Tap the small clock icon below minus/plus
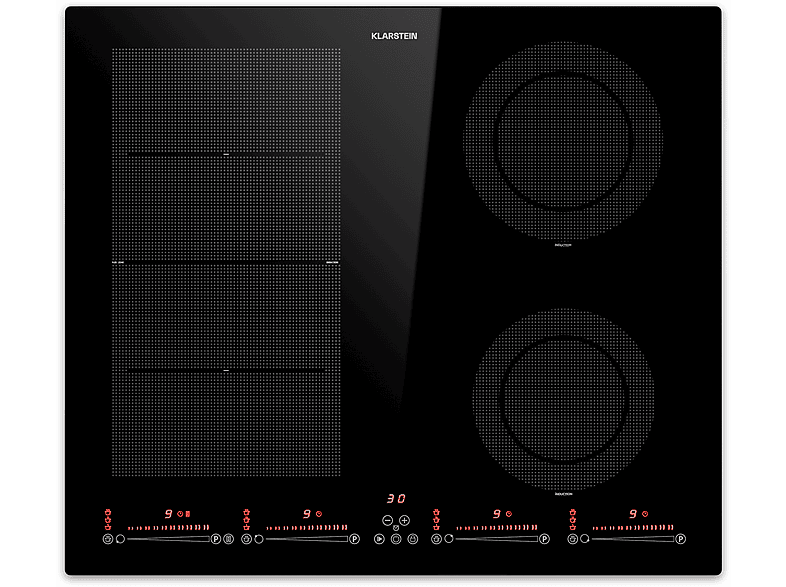 click(x=396, y=528)
